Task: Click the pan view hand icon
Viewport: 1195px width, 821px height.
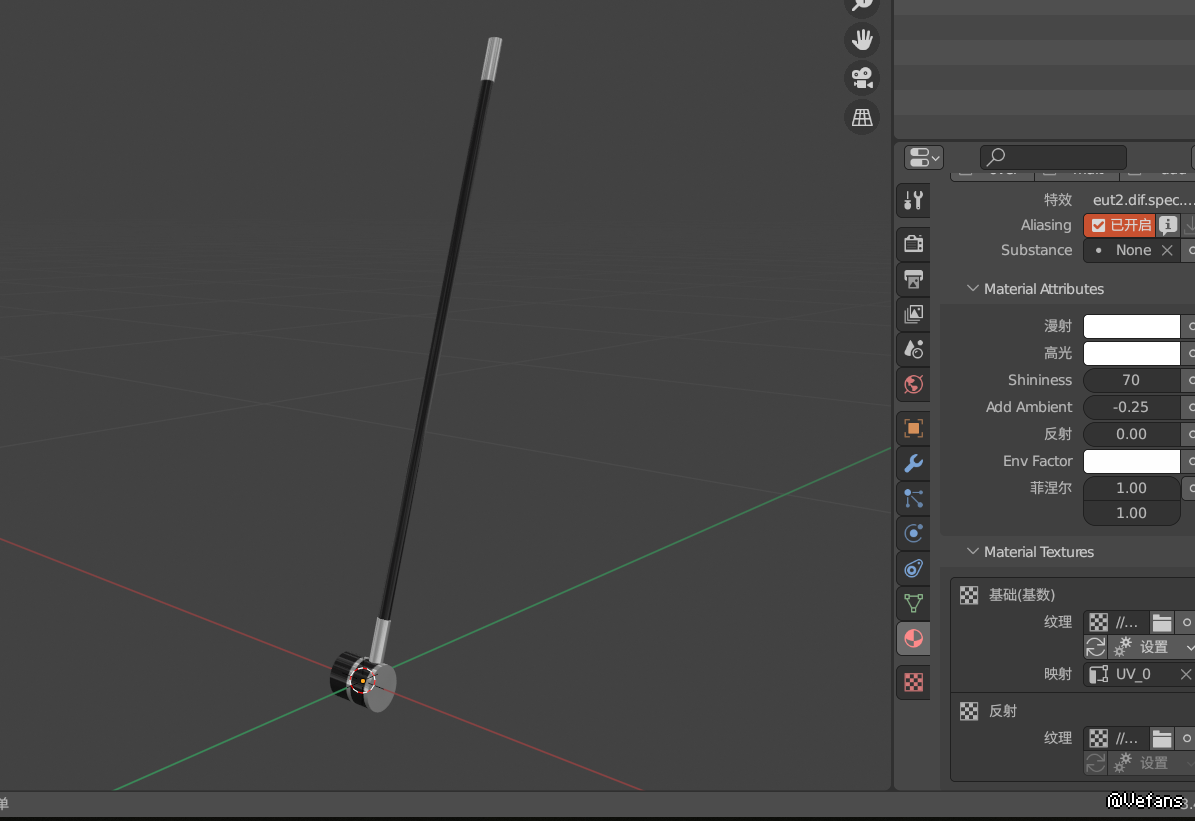Action: [x=861, y=40]
